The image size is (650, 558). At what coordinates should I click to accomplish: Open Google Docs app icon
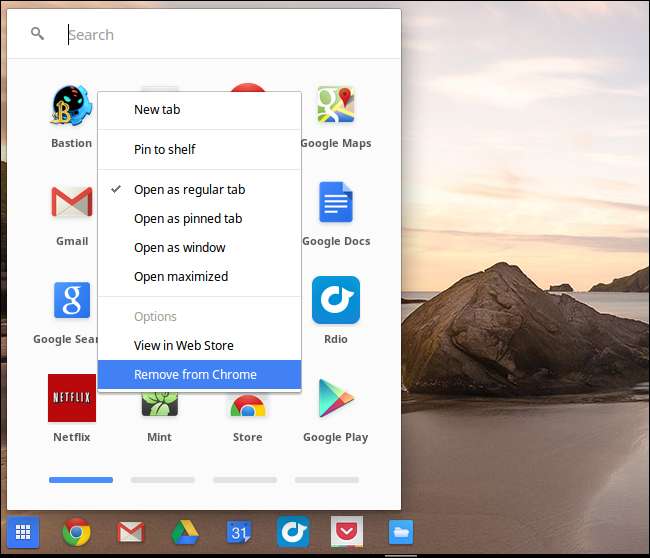tap(335, 203)
